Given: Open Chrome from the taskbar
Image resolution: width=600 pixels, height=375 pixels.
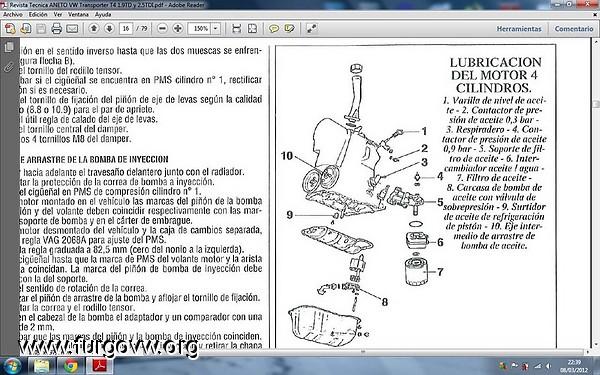Looking at the screenshot, I should tap(71, 366).
